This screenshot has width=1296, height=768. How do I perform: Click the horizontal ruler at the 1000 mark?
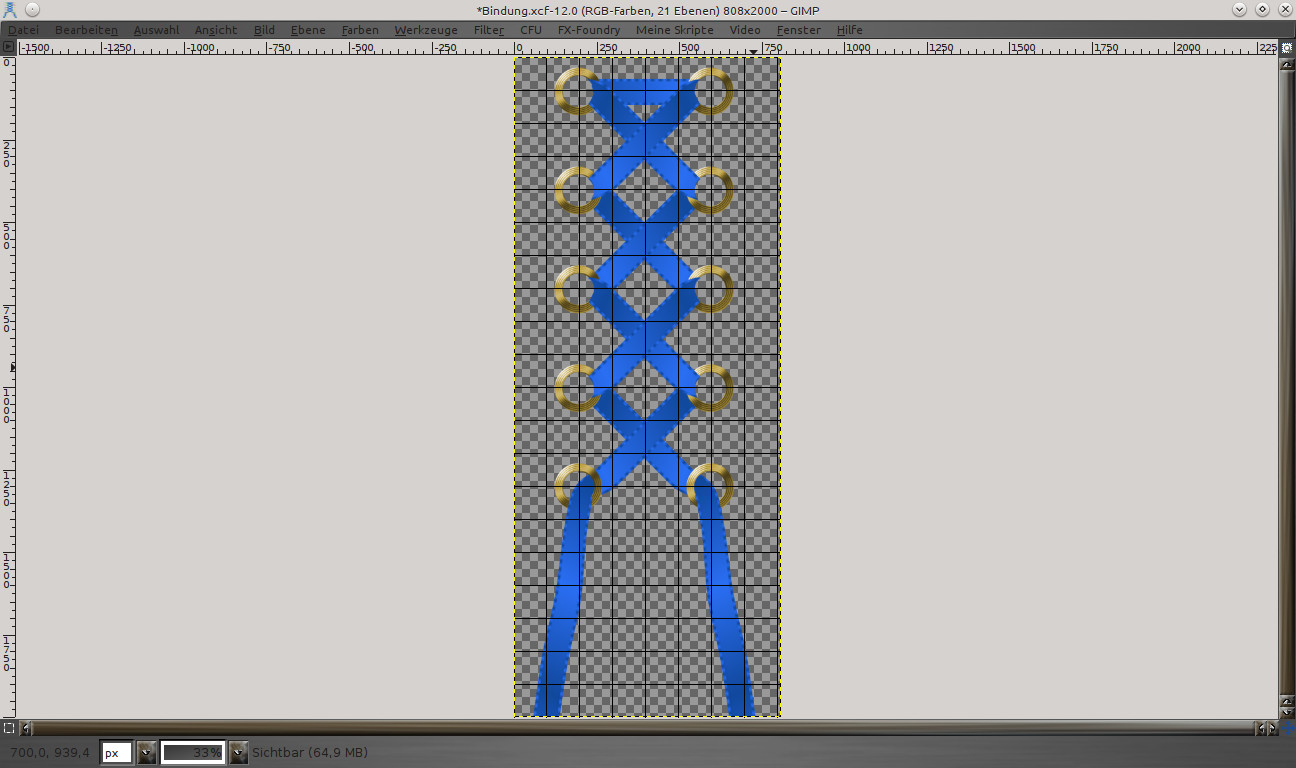(x=857, y=47)
